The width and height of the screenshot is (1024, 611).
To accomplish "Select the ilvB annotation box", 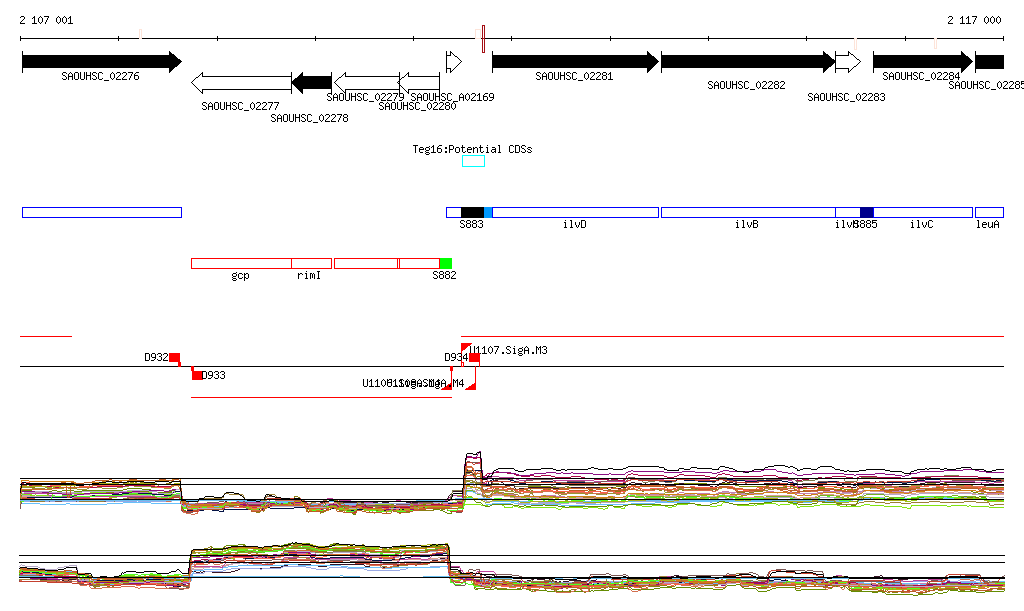I will point(747,212).
